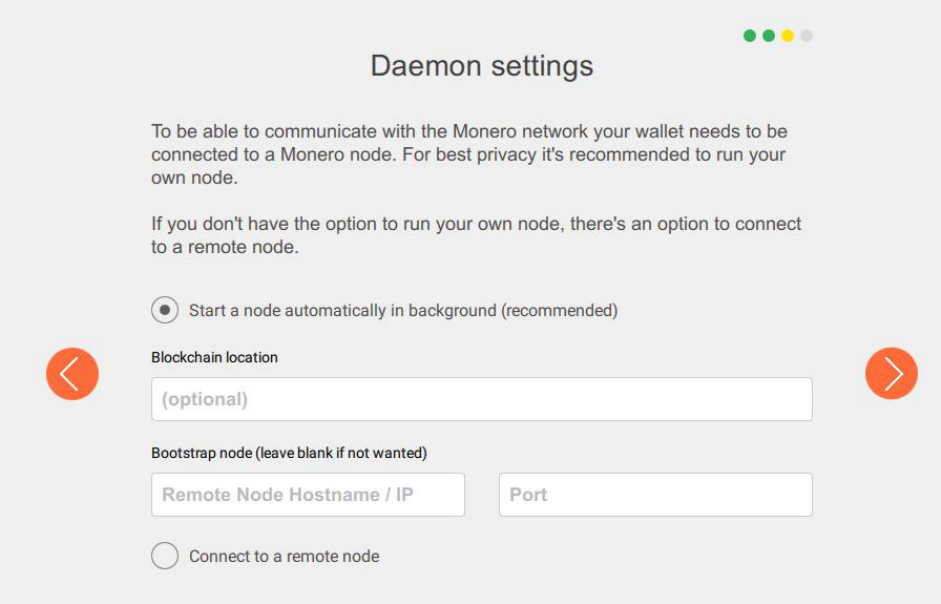Advance with the orange right arrow

(891, 373)
